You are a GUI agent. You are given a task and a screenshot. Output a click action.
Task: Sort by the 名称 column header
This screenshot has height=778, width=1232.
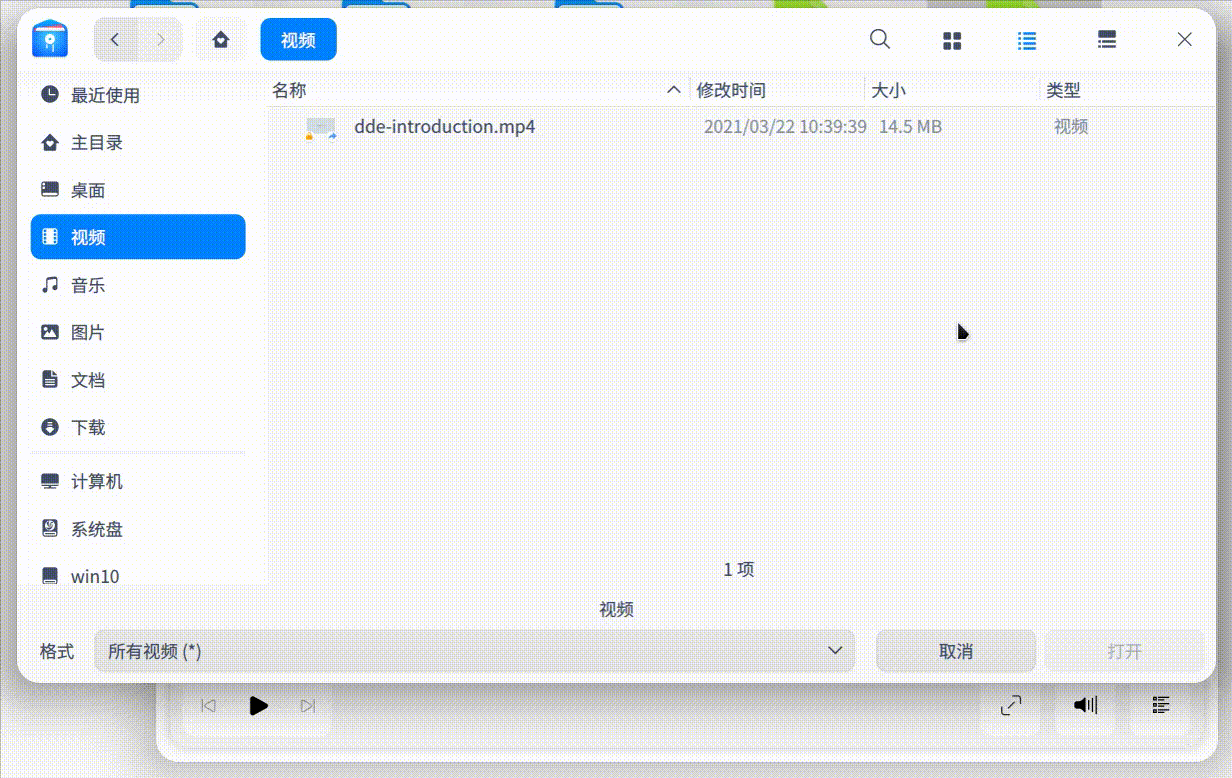click(478, 90)
